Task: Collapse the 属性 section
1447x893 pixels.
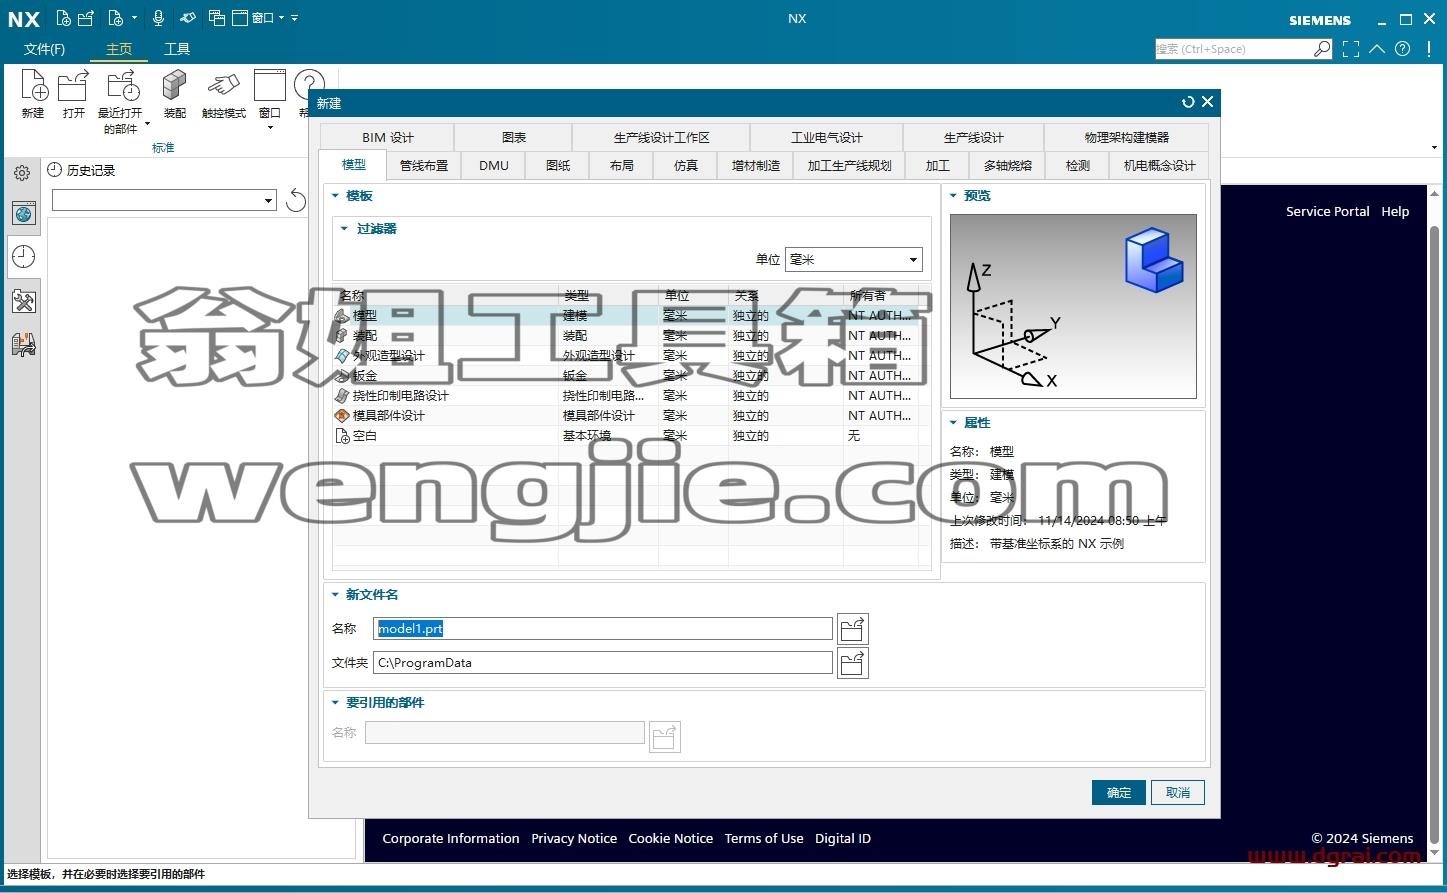Action: [954, 423]
